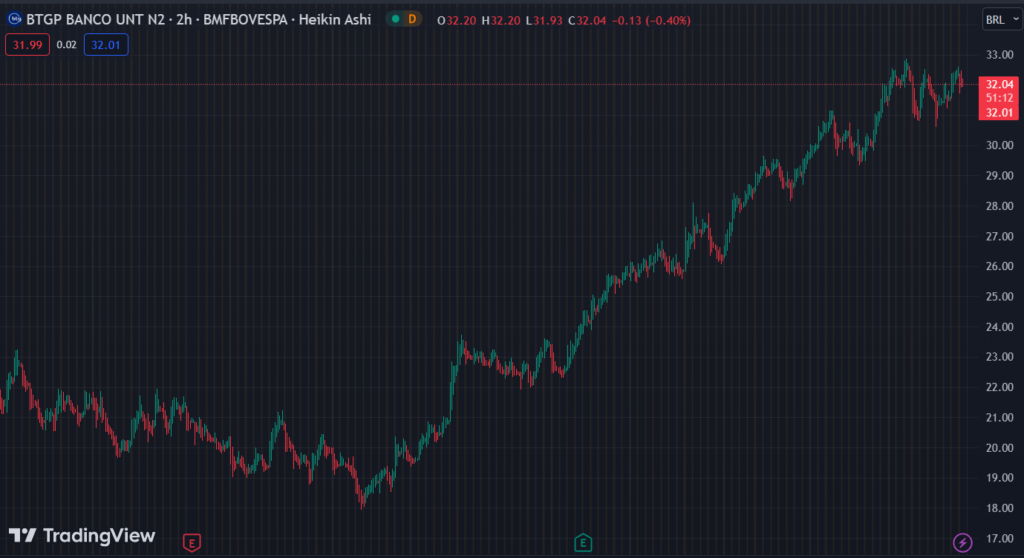Image resolution: width=1024 pixels, height=558 pixels.
Task: Click the 0.02 spread value
Action: click(67, 45)
